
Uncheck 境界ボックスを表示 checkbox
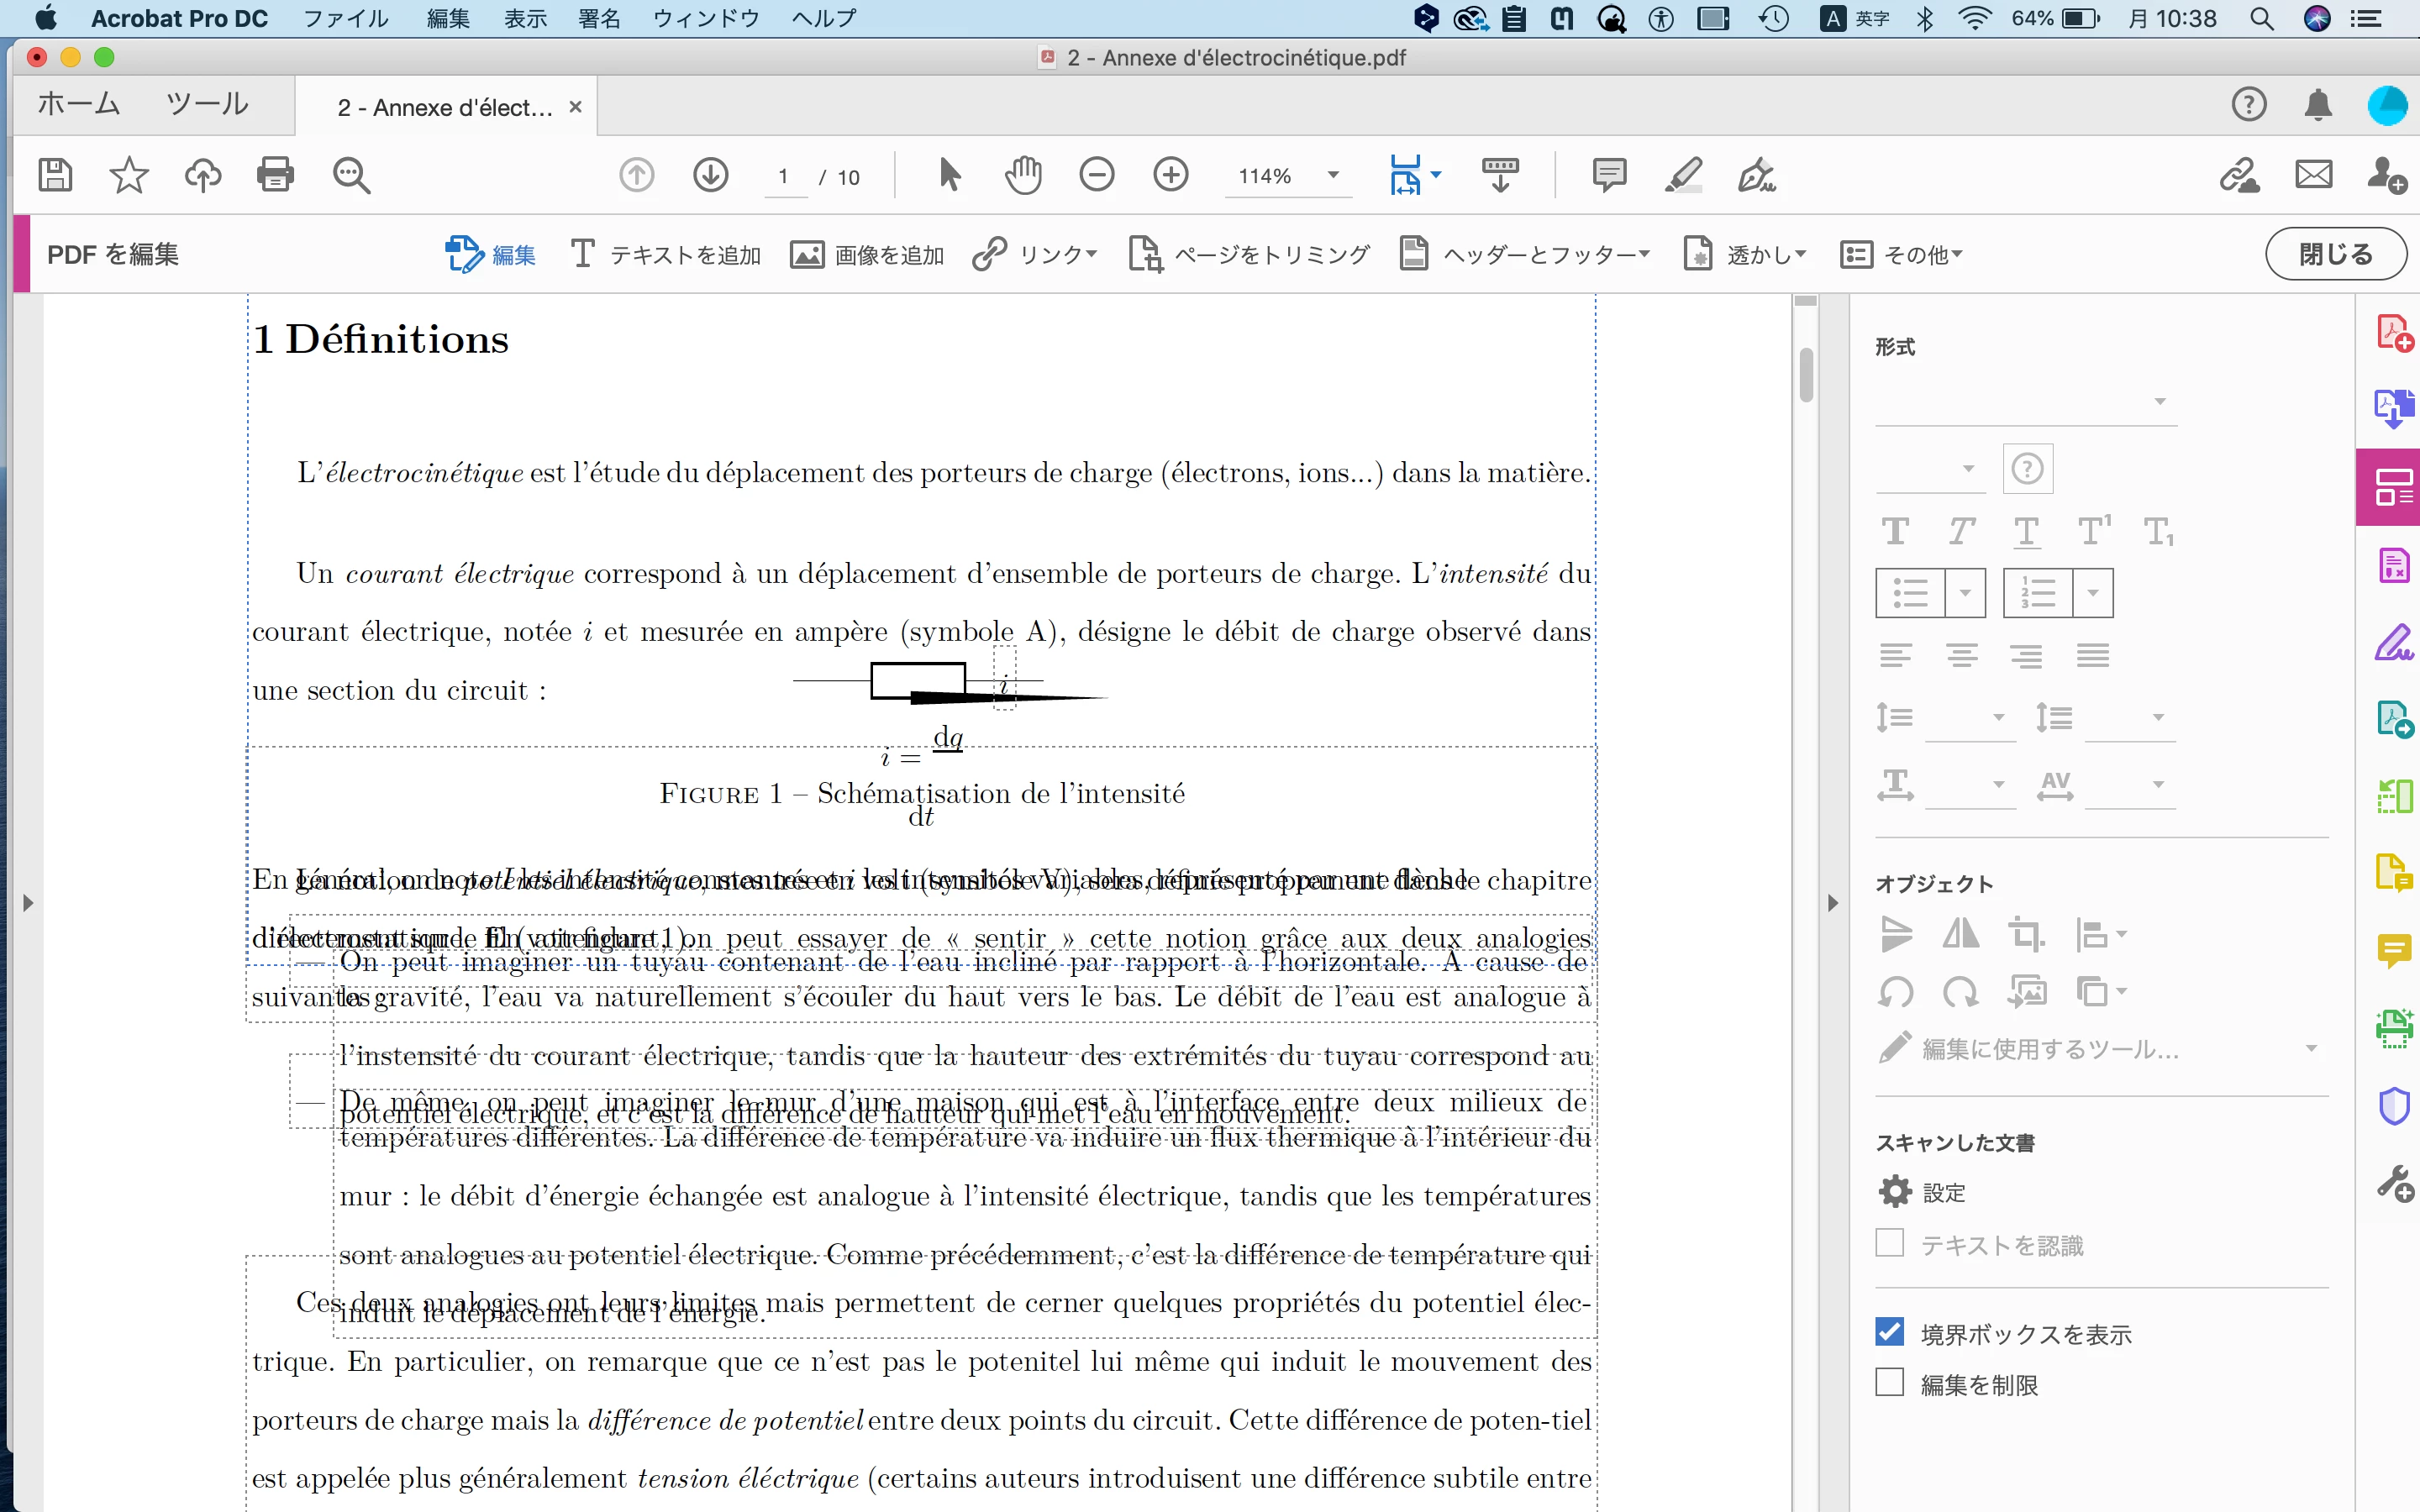[x=1889, y=1332]
